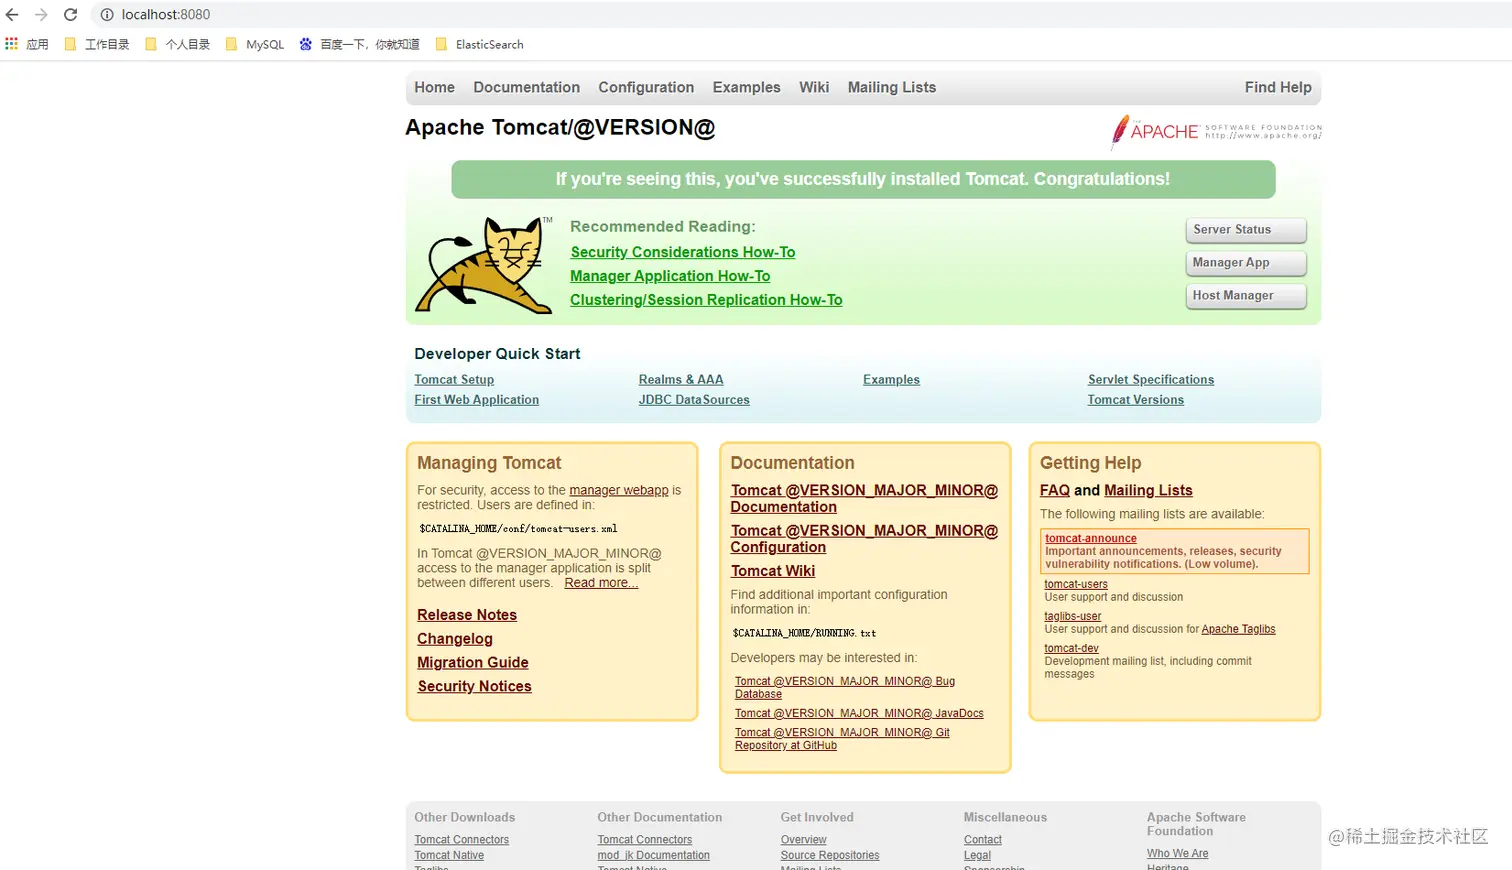Open Clustering/Session Replication How-To link
The width and height of the screenshot is (1512, 870).
pos(706,300)
